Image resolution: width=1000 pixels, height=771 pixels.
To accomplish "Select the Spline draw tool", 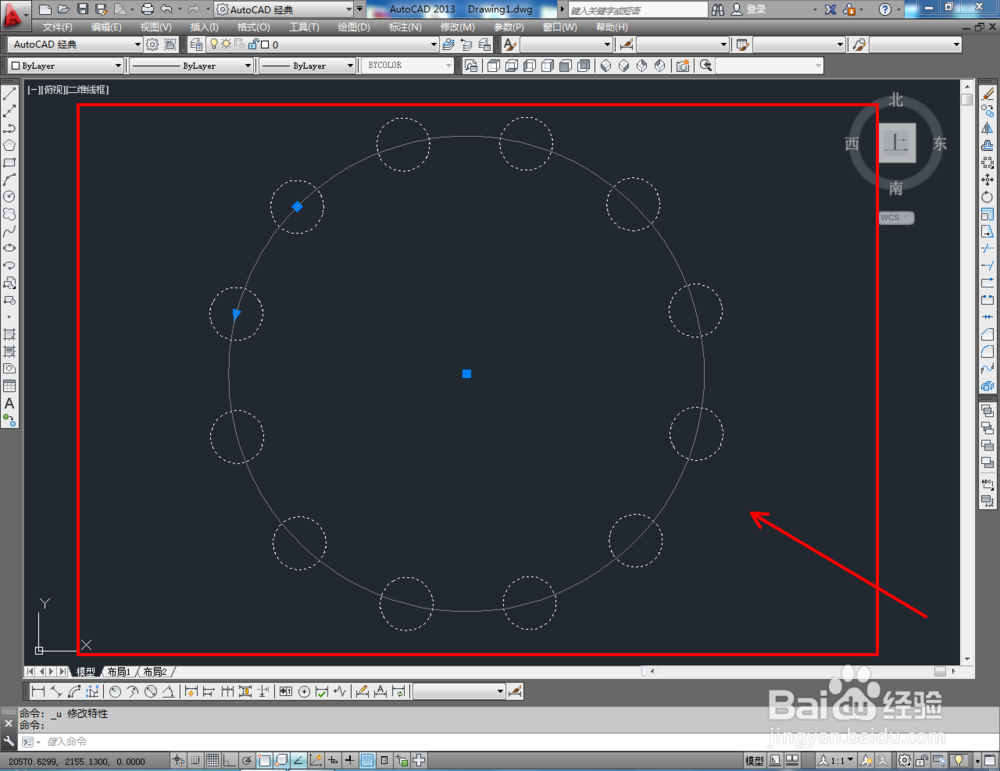I will click(x=10, y=231).
